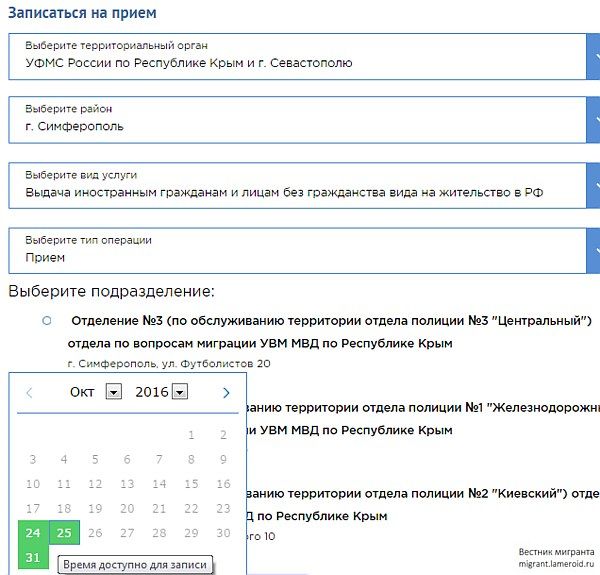Click date 1 in October calendar

[191, 435]
